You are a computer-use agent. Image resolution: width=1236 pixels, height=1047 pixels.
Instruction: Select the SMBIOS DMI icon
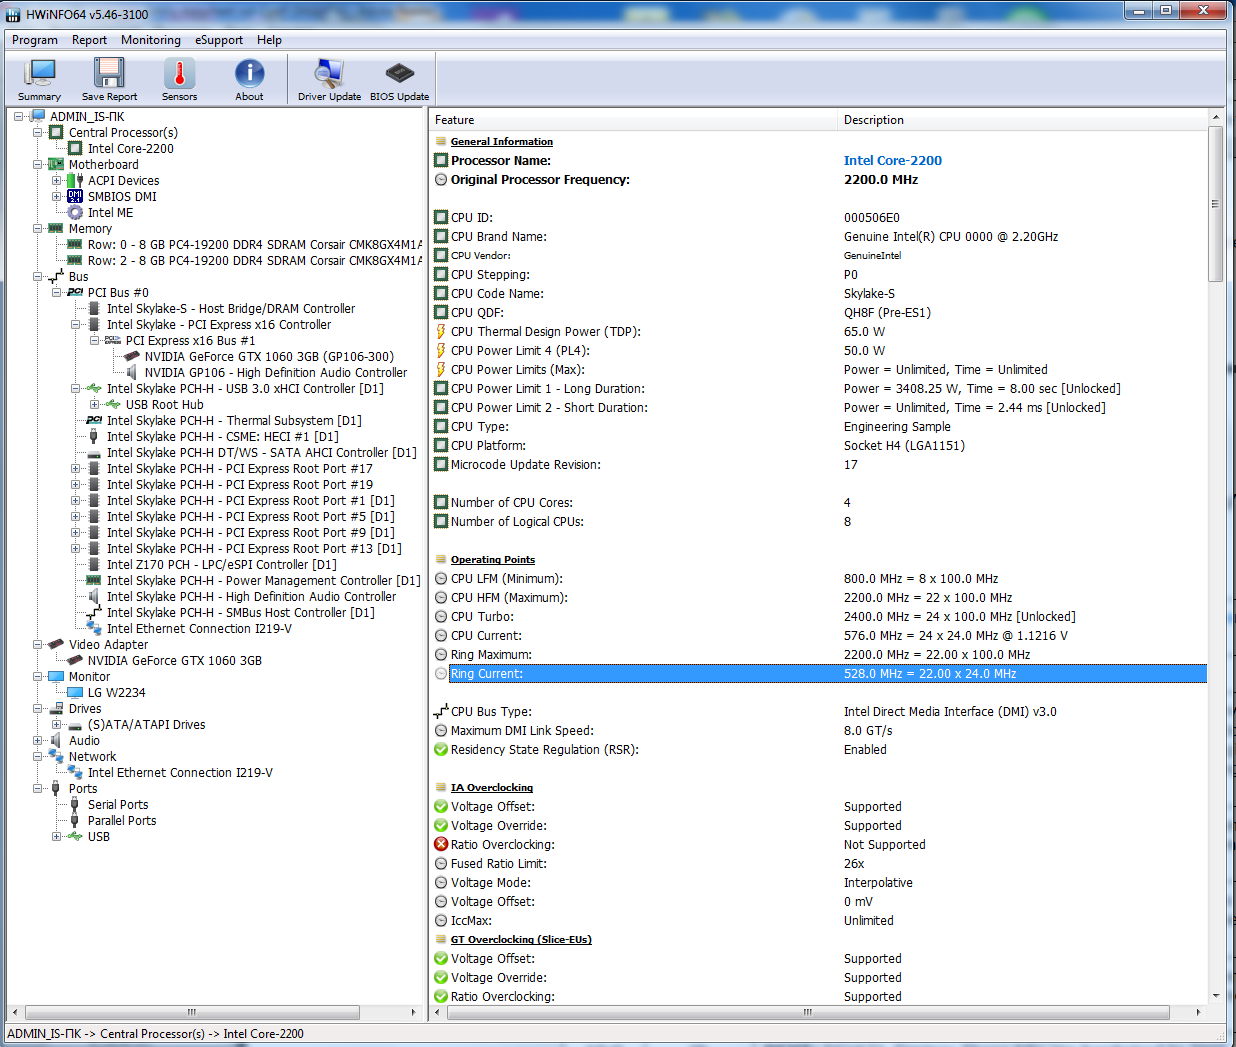coord(75,197)
